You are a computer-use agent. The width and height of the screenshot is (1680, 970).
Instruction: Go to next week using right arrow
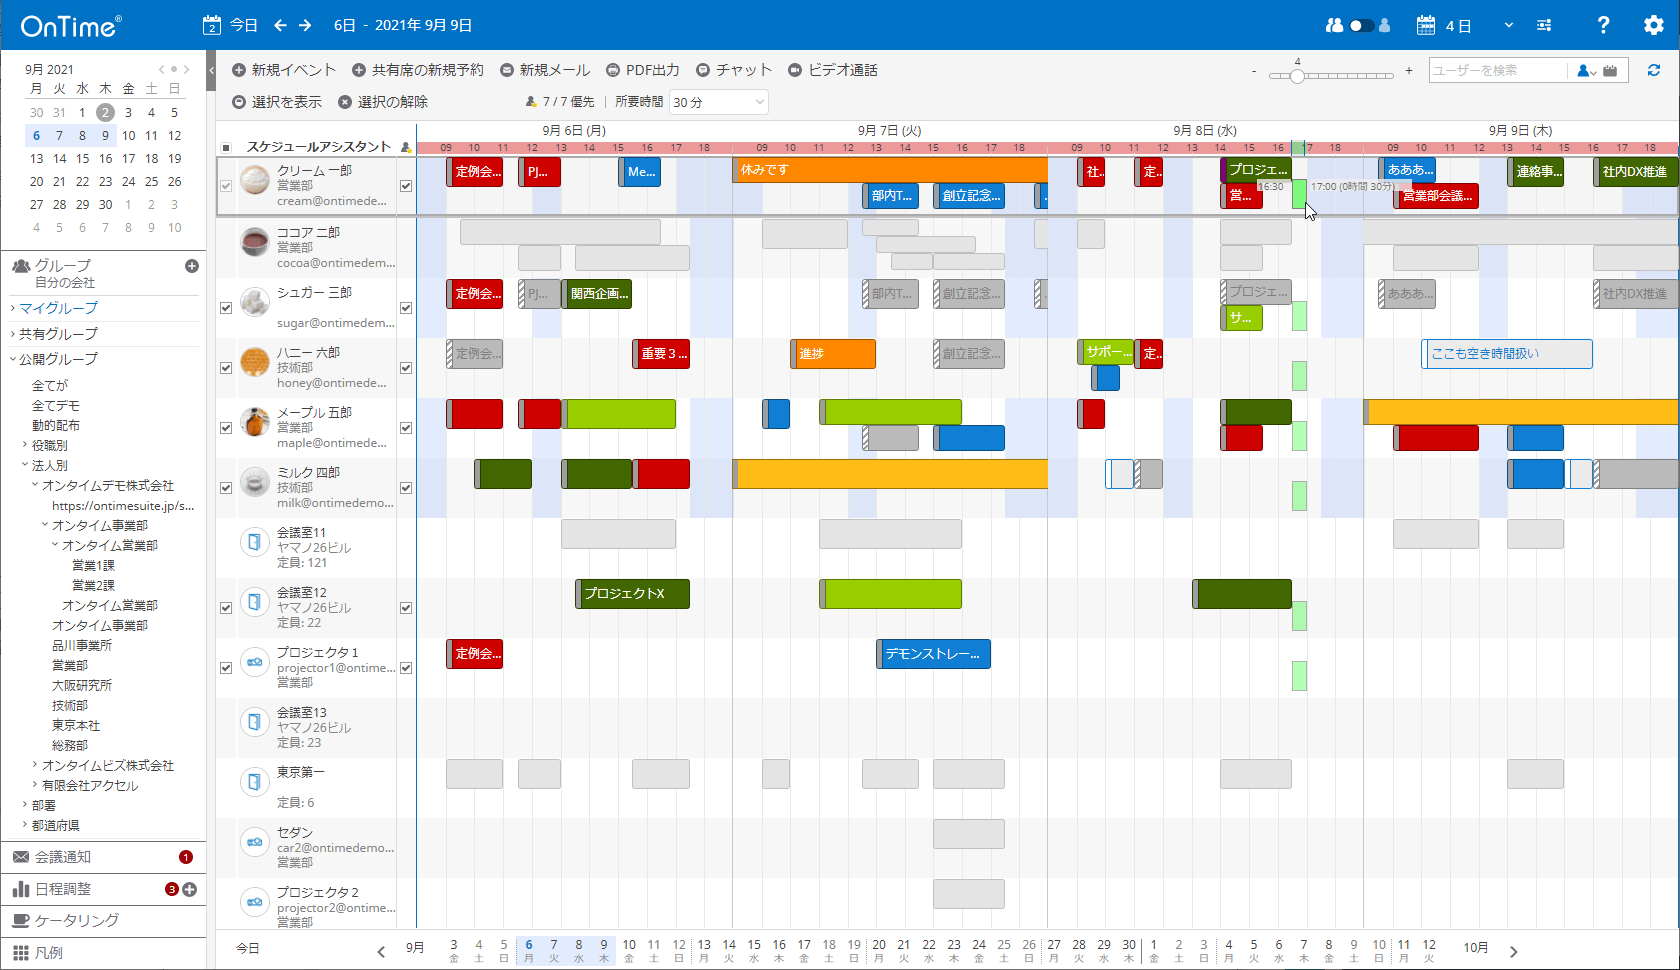click(x=305, y=25)
